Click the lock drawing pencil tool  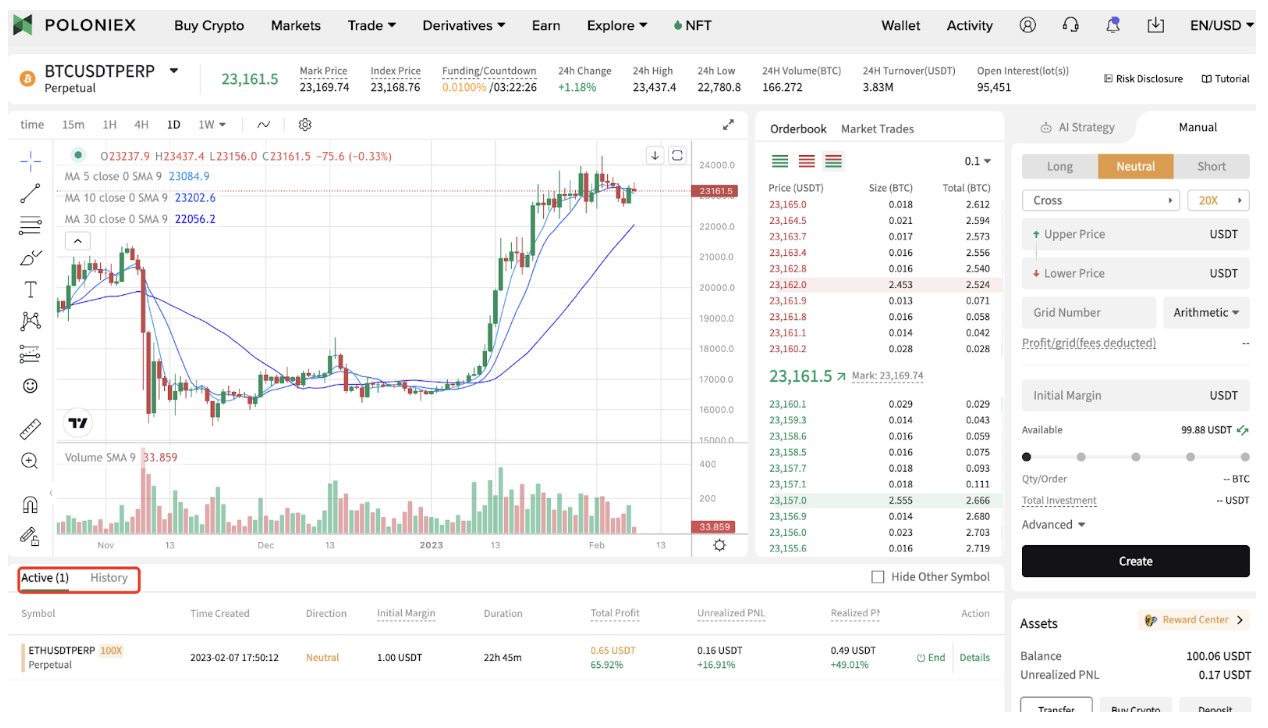30,536
